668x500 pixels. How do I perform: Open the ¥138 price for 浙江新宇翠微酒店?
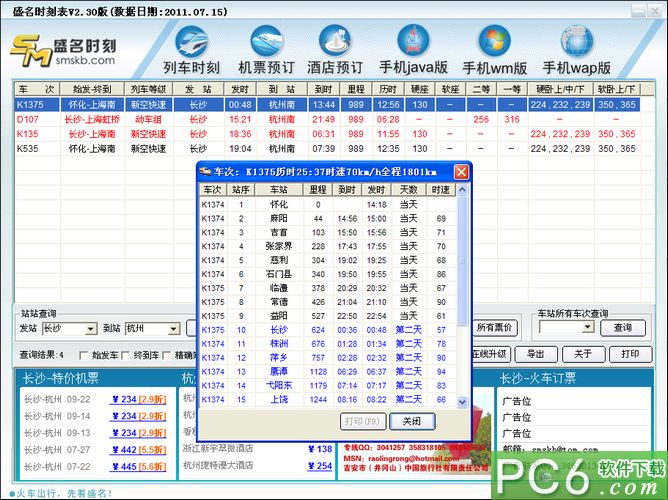(320, 449)
